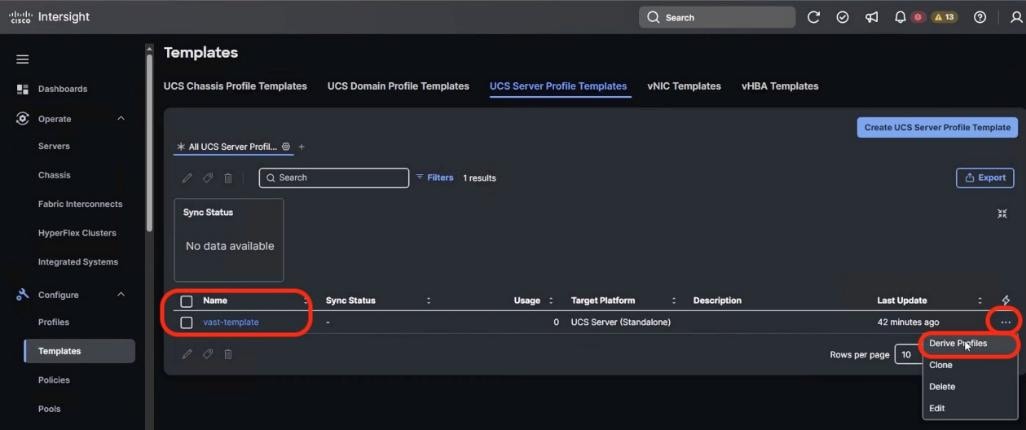Click the Configure wrench icon
1026x430 pixels.
point(22,295)
